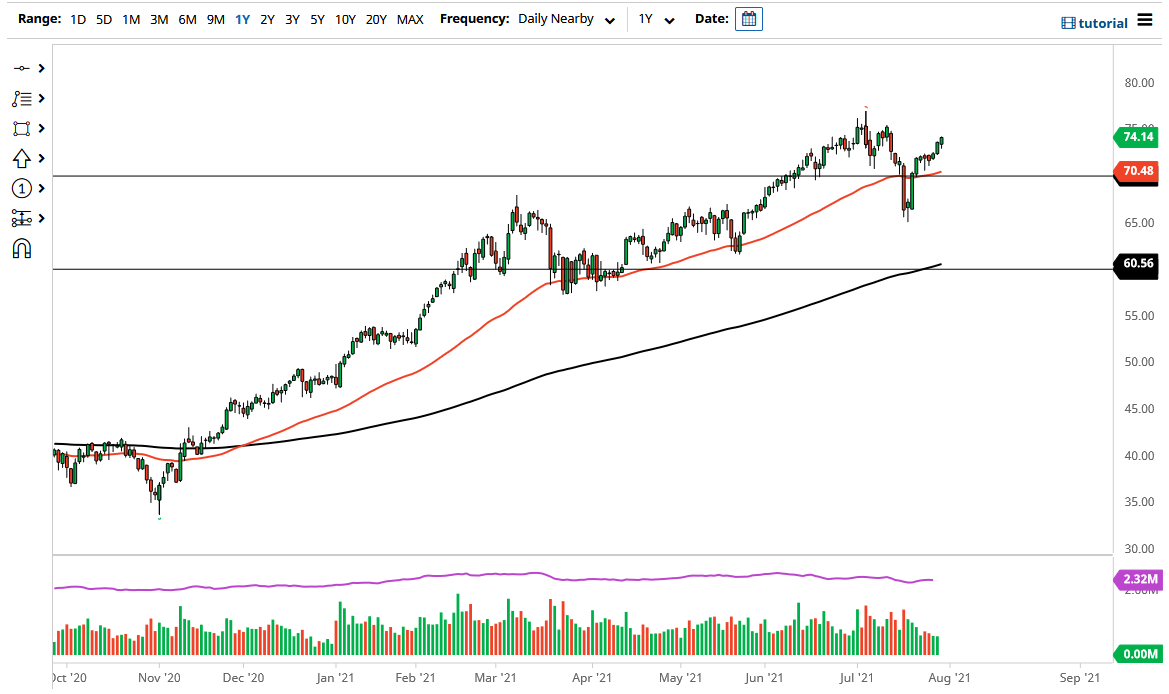Select the arrow annotation tool
Image resolution: width=1169 pixels, height=694 pixels.
[20, 158]
